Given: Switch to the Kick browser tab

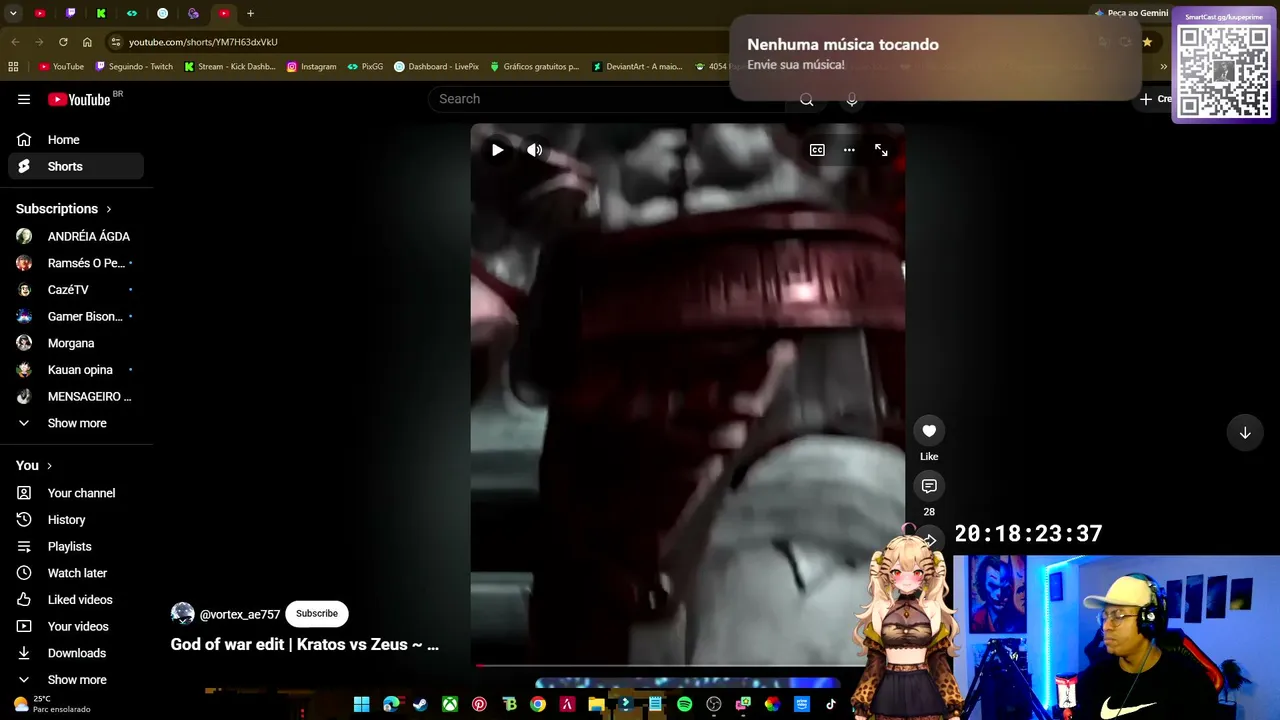Looking at the screenshot, I should click(101, 13).
